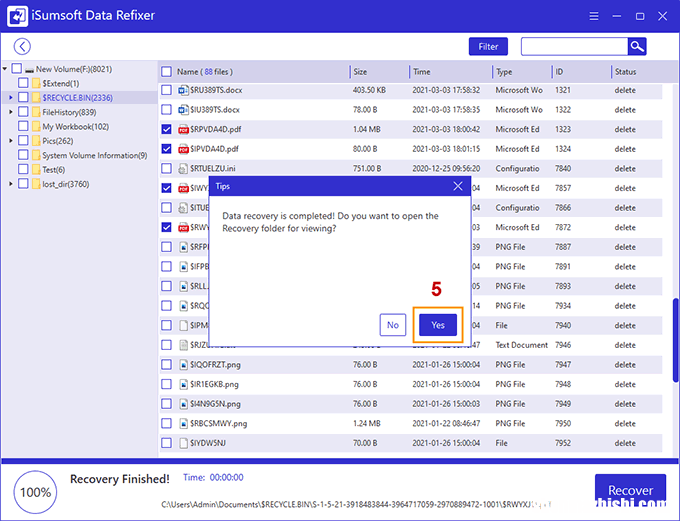This screenshot has height=521, width=680.
Task: Click Yes to open the Recovery folder
Action: pos(437,325)
